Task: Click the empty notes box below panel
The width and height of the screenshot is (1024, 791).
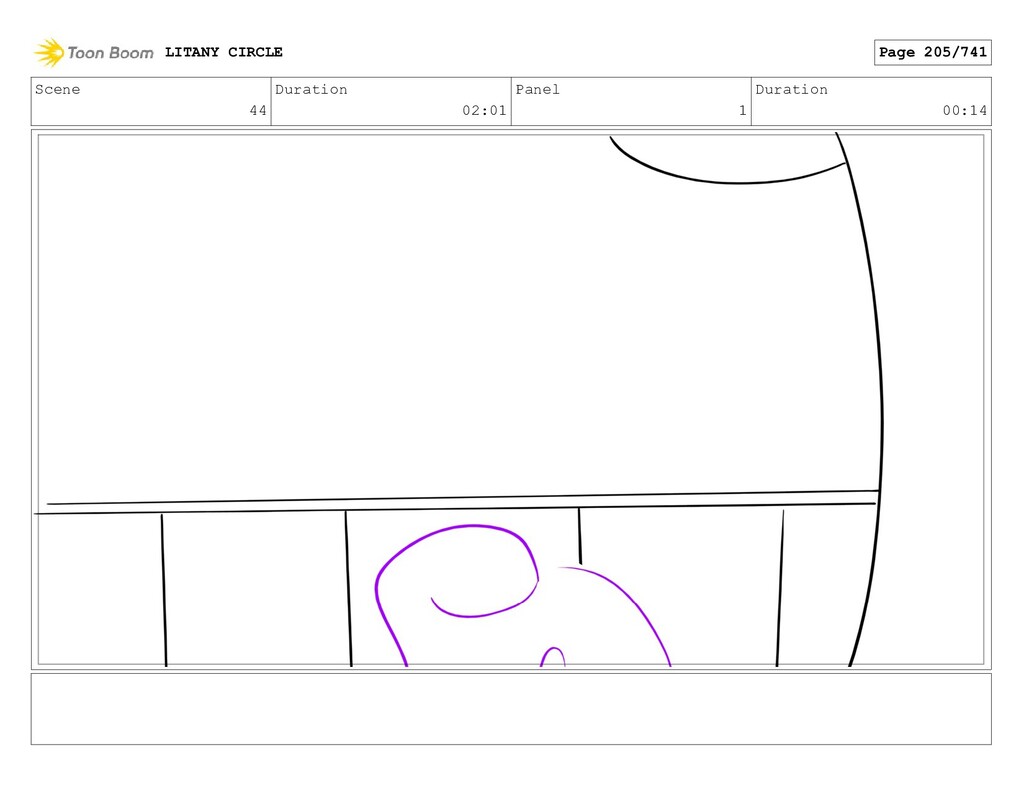Action: (511, 709)
